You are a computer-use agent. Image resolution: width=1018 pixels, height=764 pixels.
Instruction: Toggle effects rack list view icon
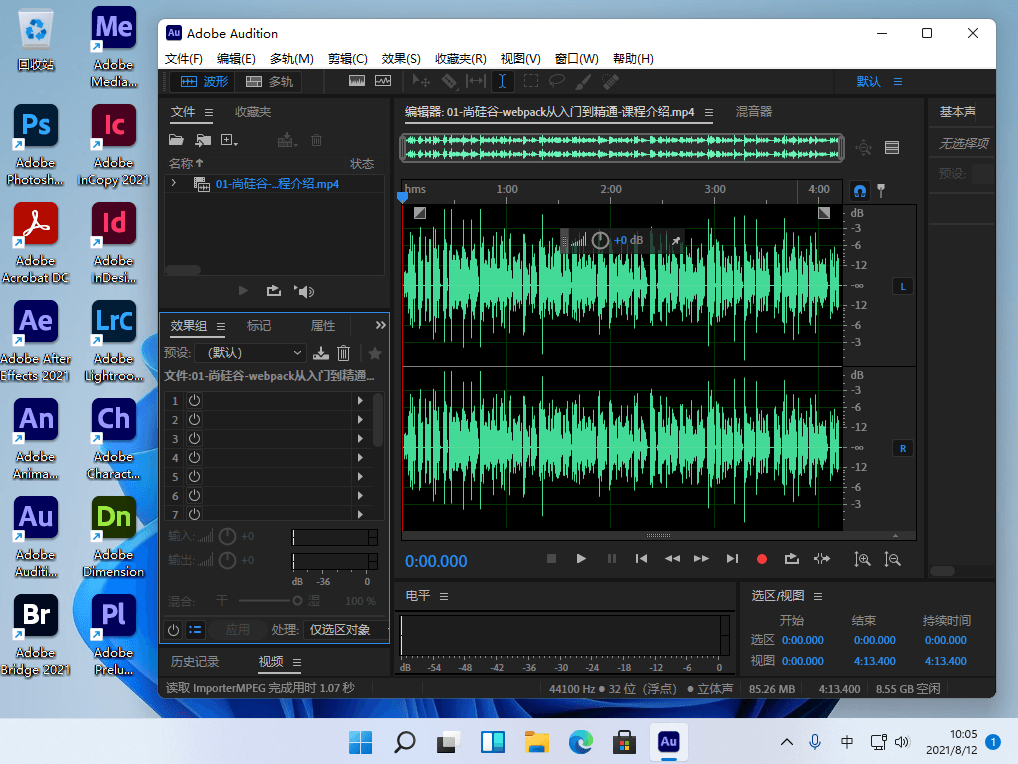[195, 630]
